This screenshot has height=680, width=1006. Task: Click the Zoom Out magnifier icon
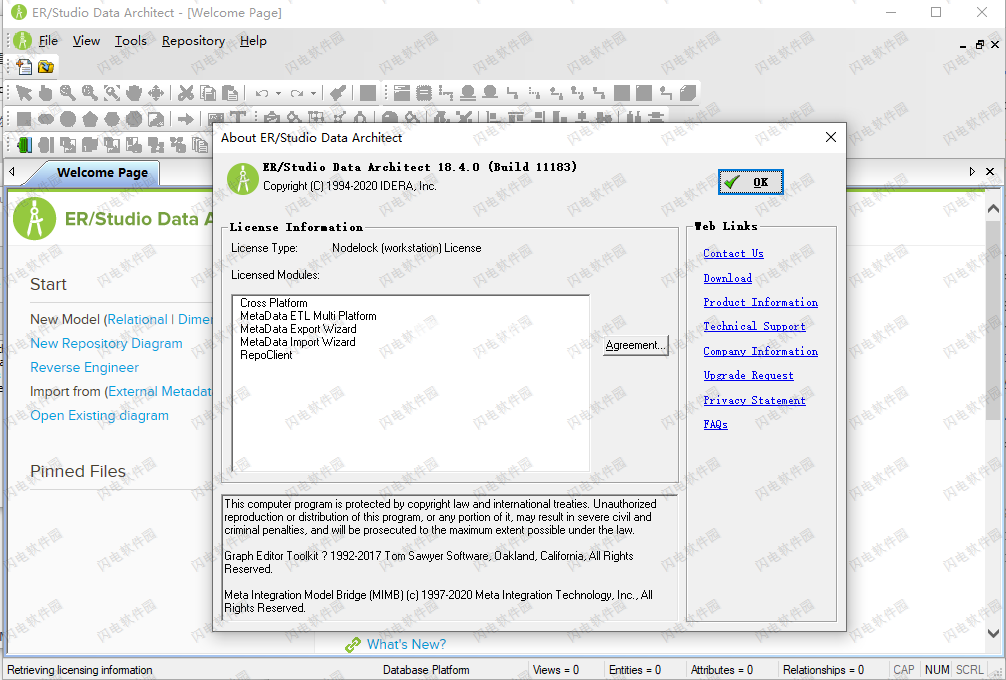point(90,93)
